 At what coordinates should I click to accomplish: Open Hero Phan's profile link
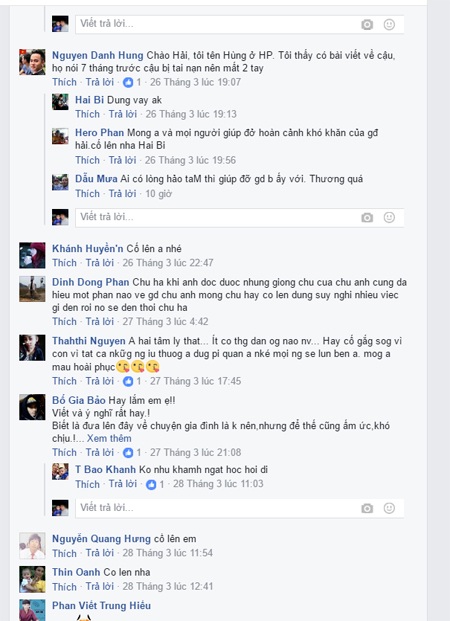point(99,133)
